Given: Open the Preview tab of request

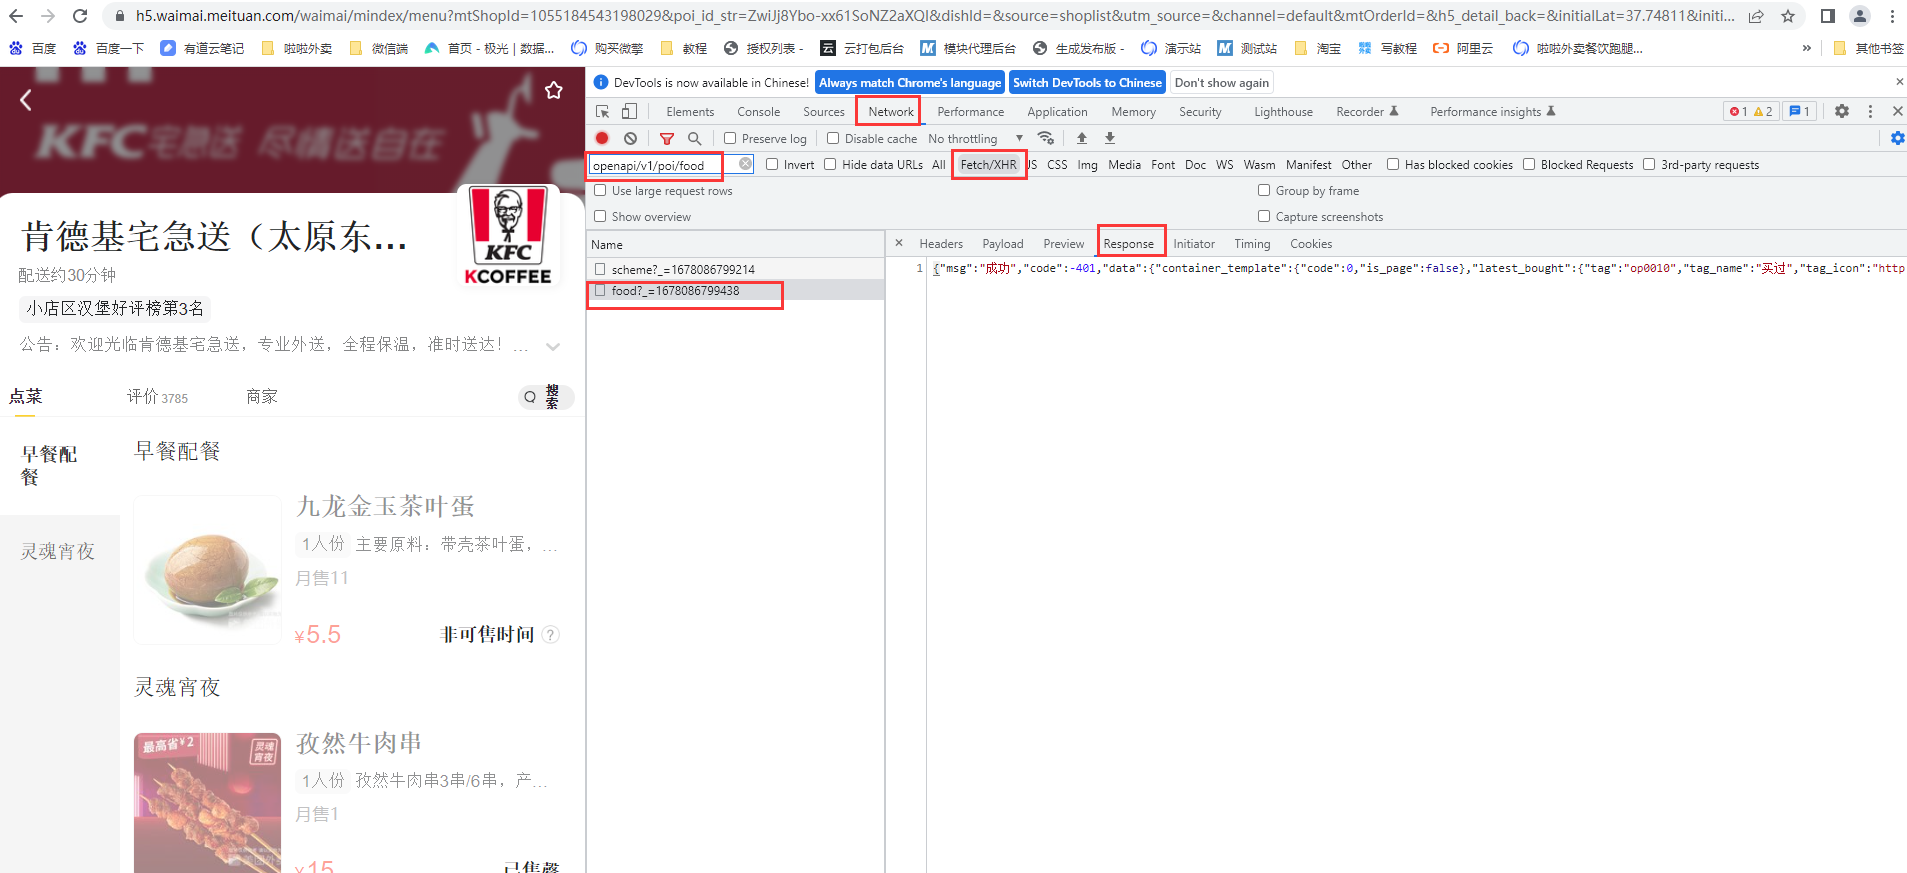Looking at the screenshot, I should [x=1063, y=243].
